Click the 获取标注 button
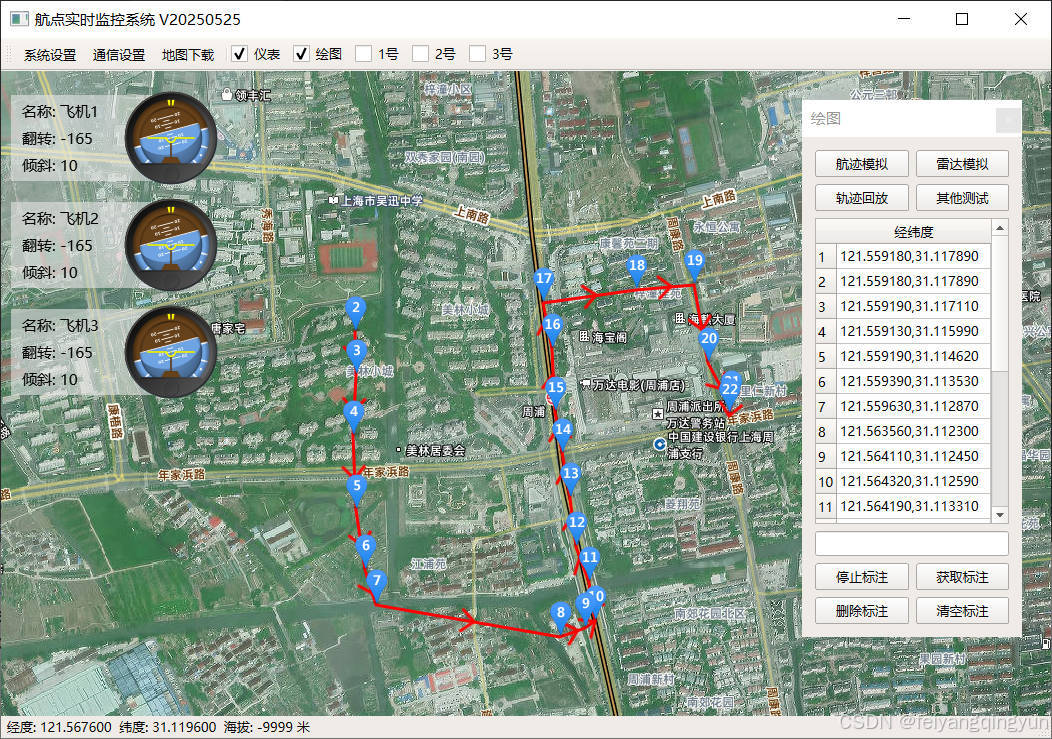 [962, 577]
